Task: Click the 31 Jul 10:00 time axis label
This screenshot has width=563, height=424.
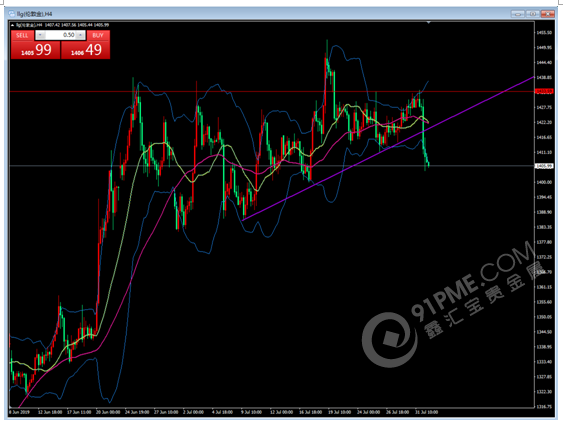Action: [426, 412]
